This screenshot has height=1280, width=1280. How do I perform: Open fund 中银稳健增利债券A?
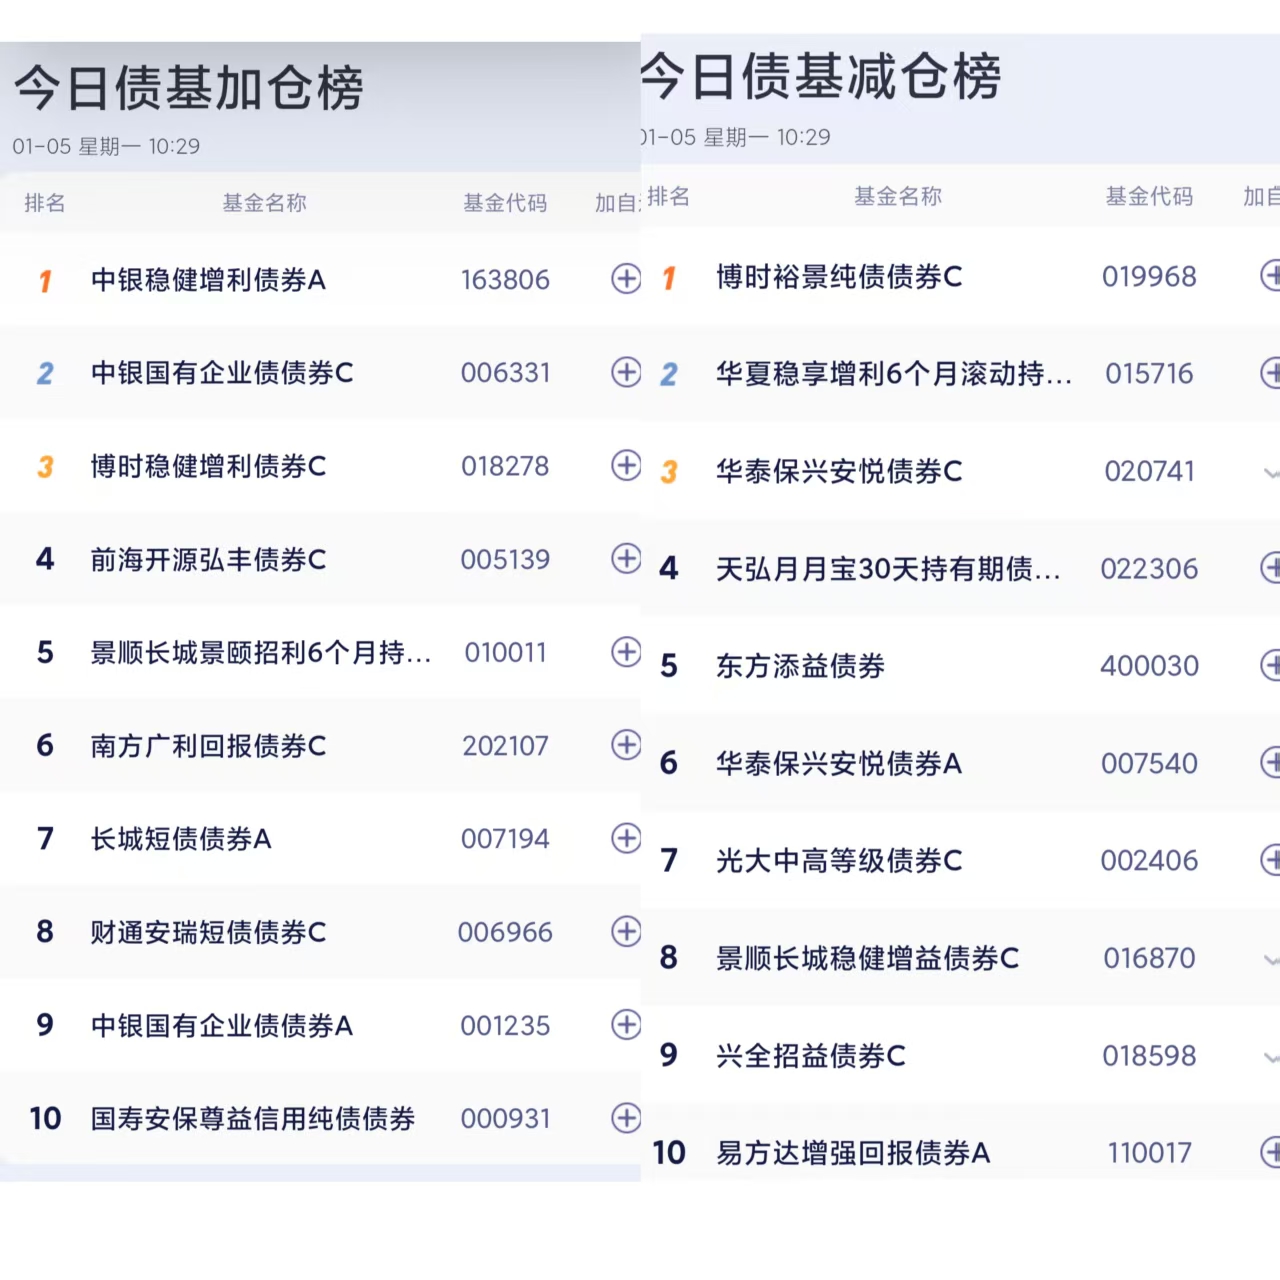tap(208, 280)
